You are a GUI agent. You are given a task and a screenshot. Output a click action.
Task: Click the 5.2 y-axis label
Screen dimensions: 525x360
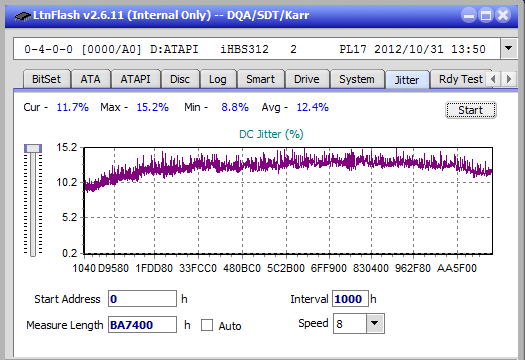click(x=70, y=218)
